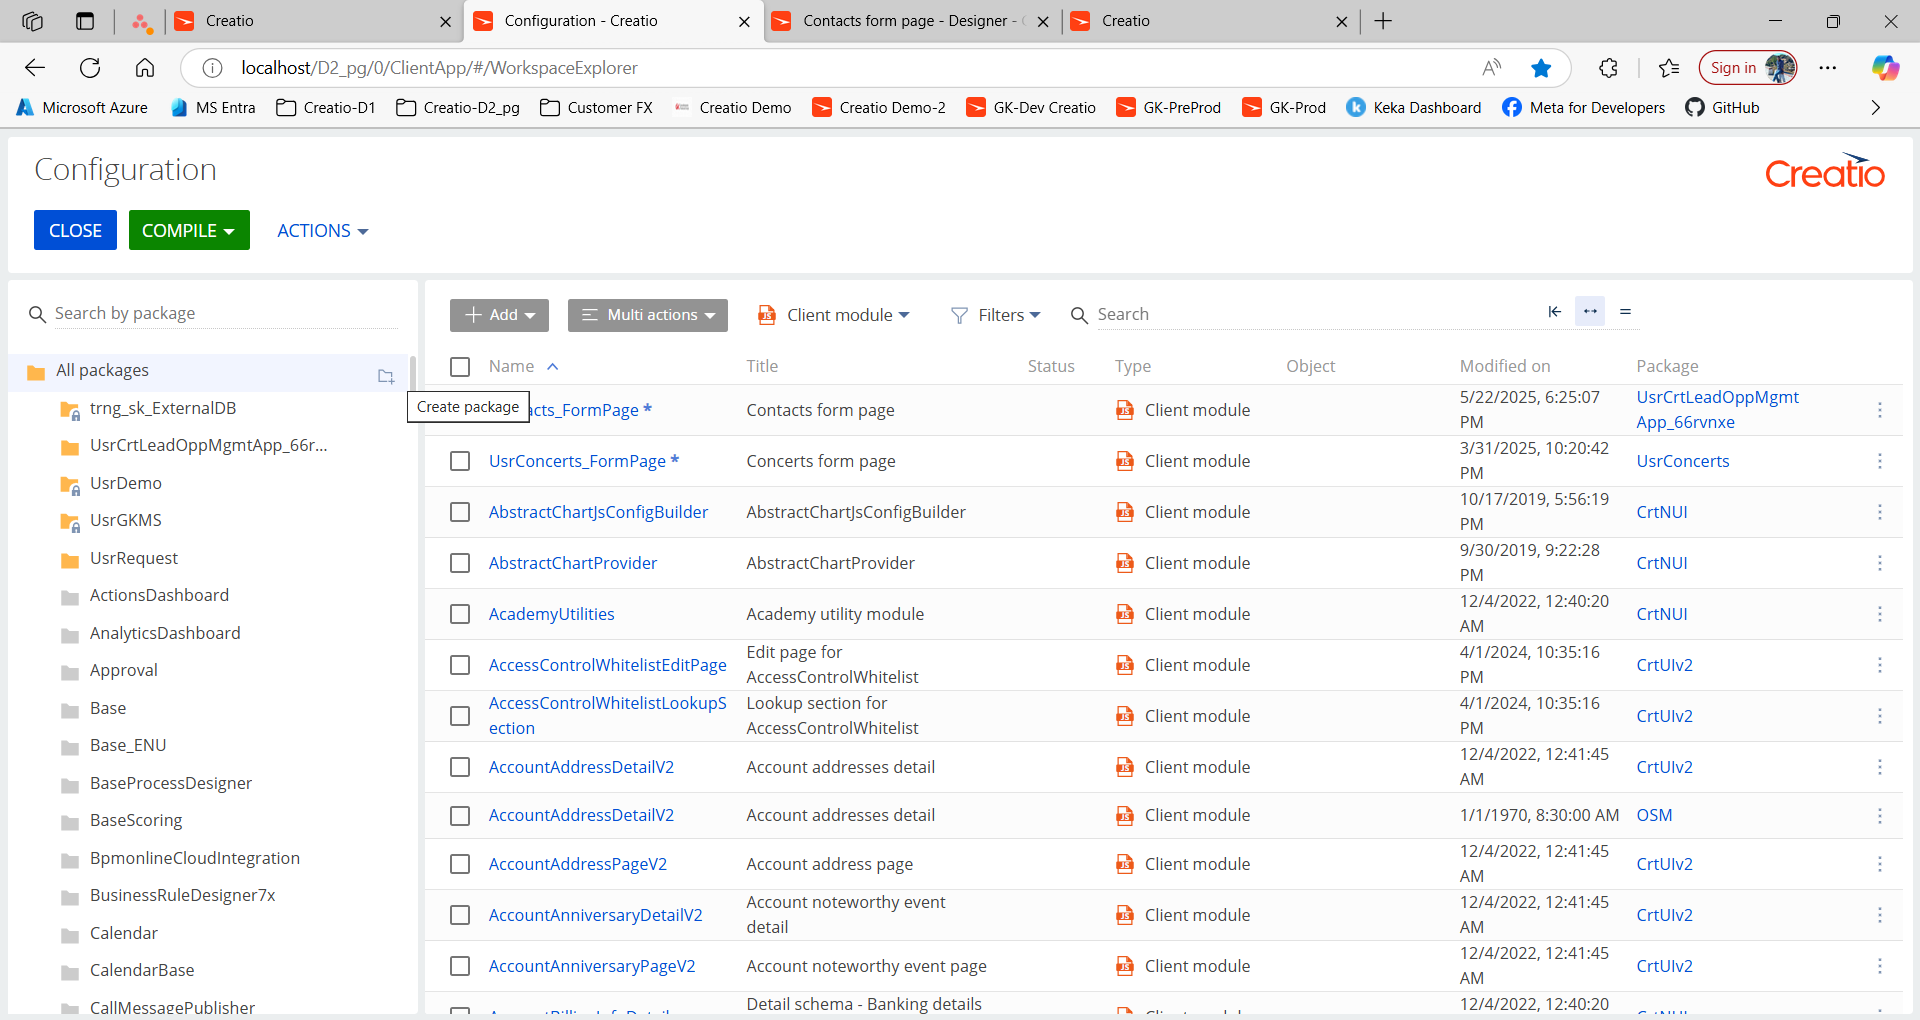1920x1020 pixels.
Task: Click the trng_sk_ExternalDB locked package icon
Action: (x=70, y=410)
